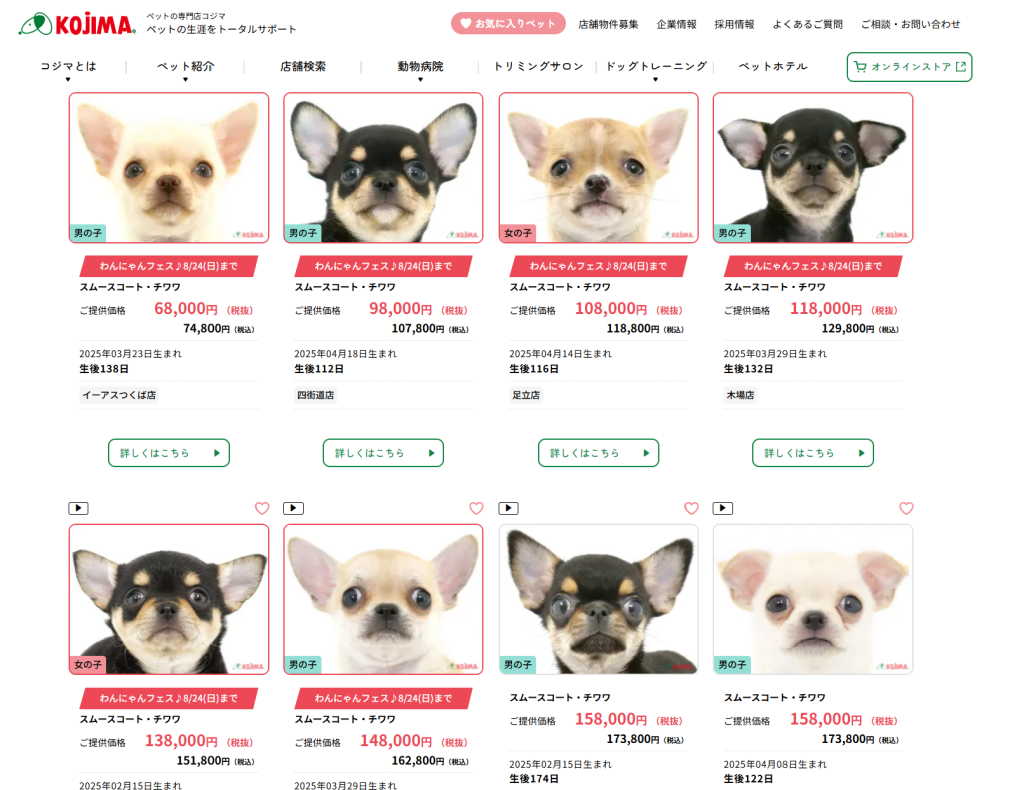Image resolution: width=1024 pixels, height=790 pixels.
Task: Play video for 148,000円 chihuahua
Action: pos(293,508)
